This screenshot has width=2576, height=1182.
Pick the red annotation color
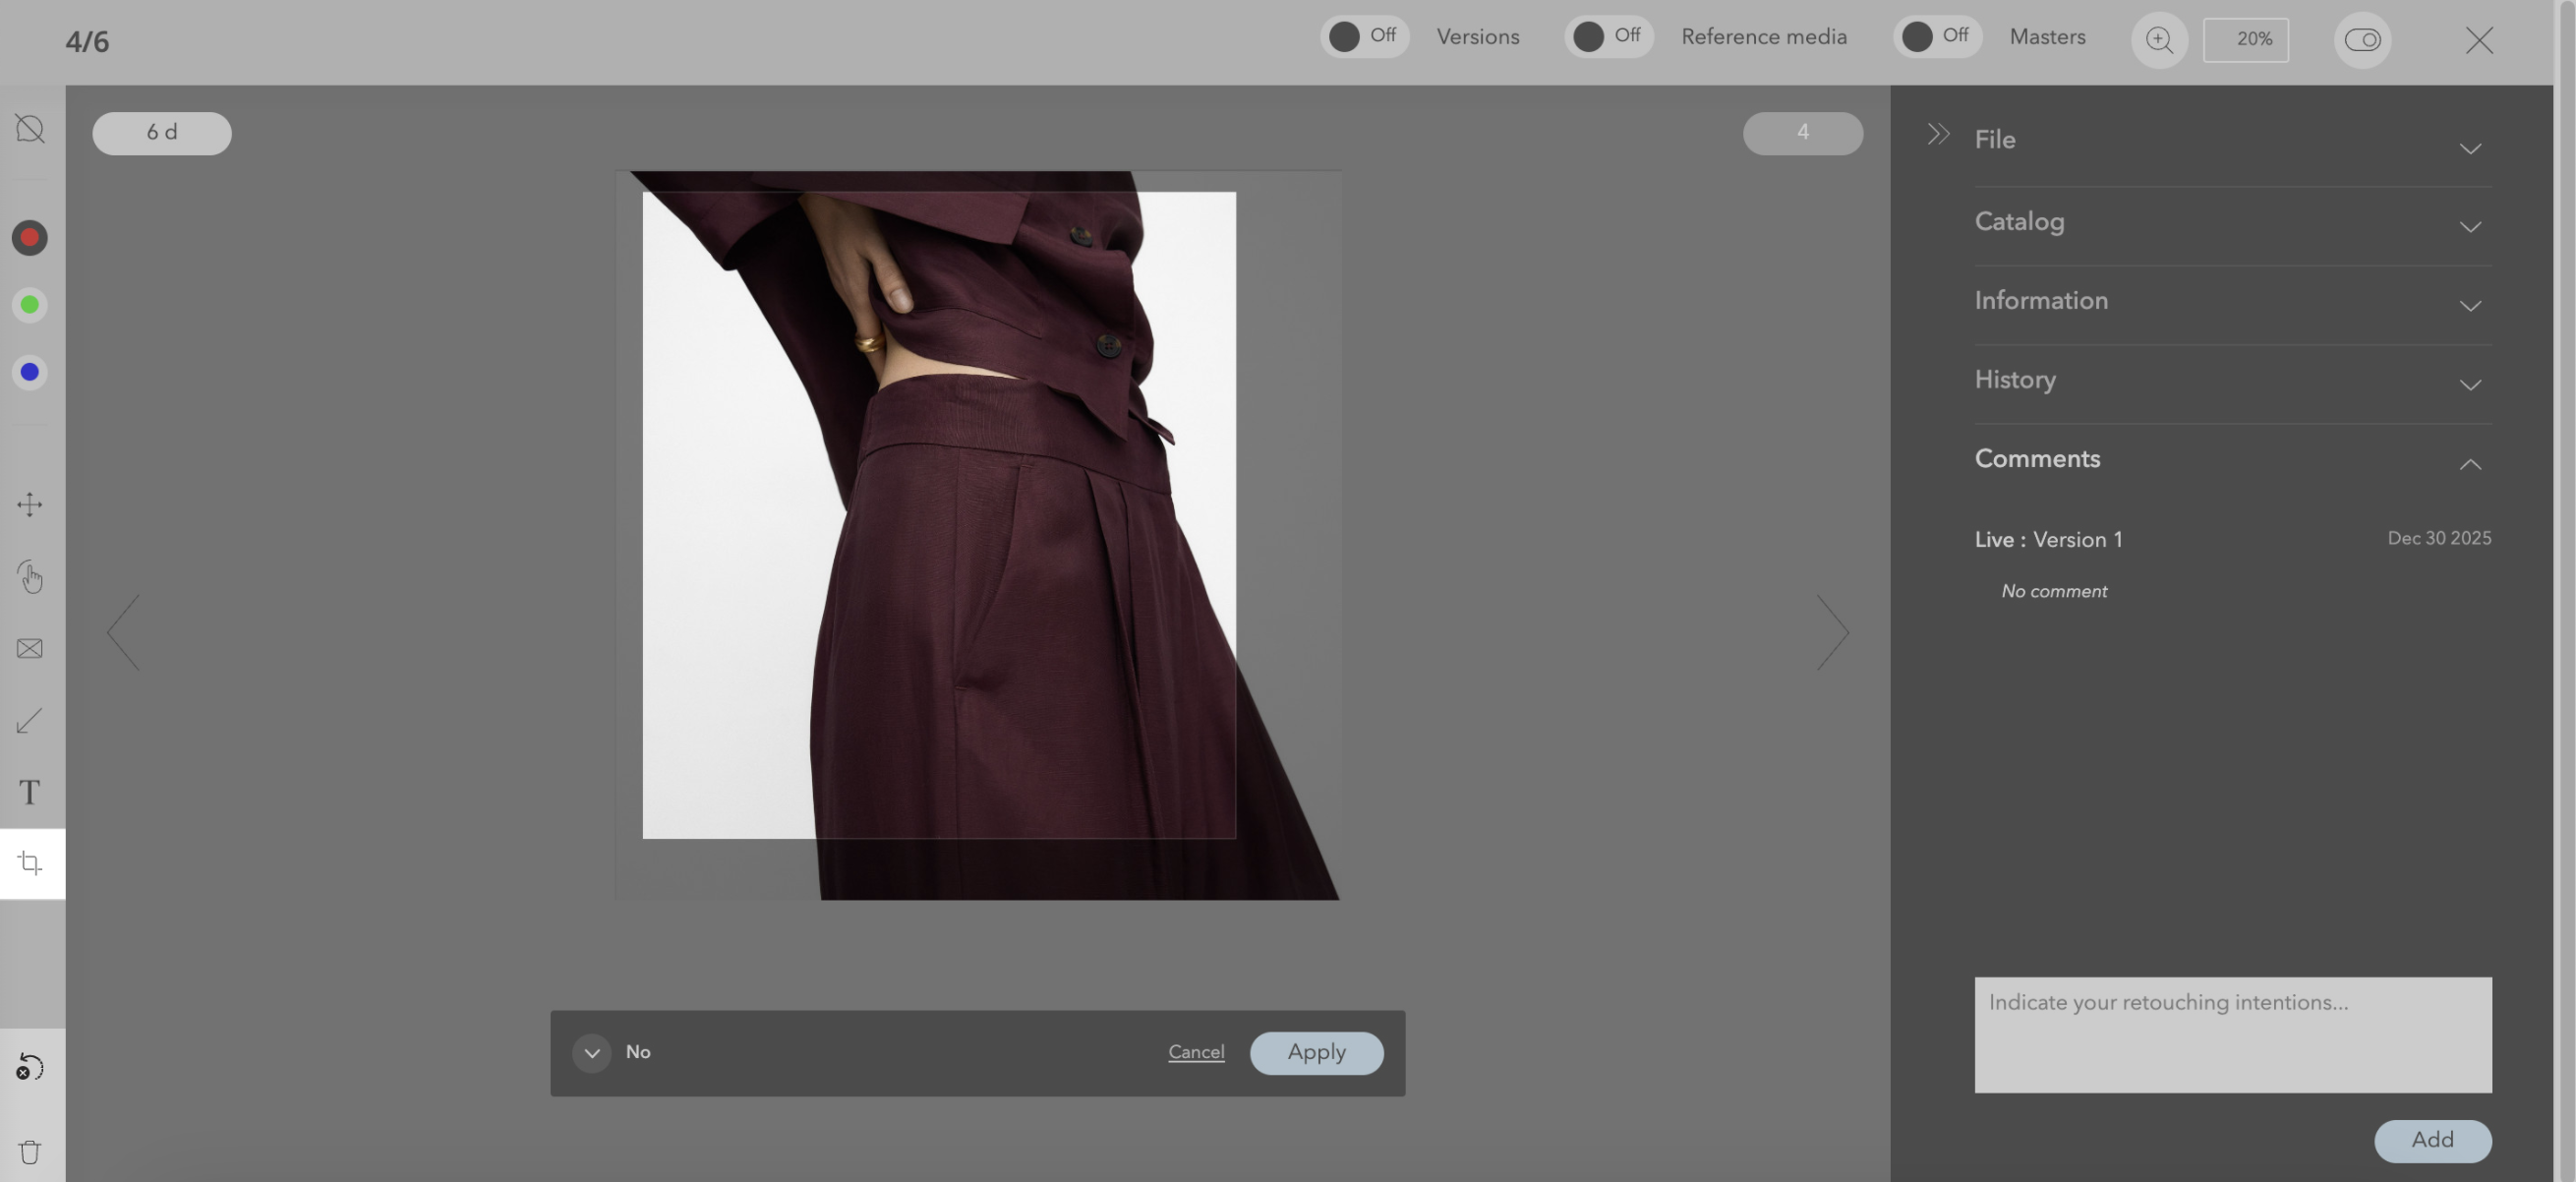pyautogui.click(x=30, y=238)
